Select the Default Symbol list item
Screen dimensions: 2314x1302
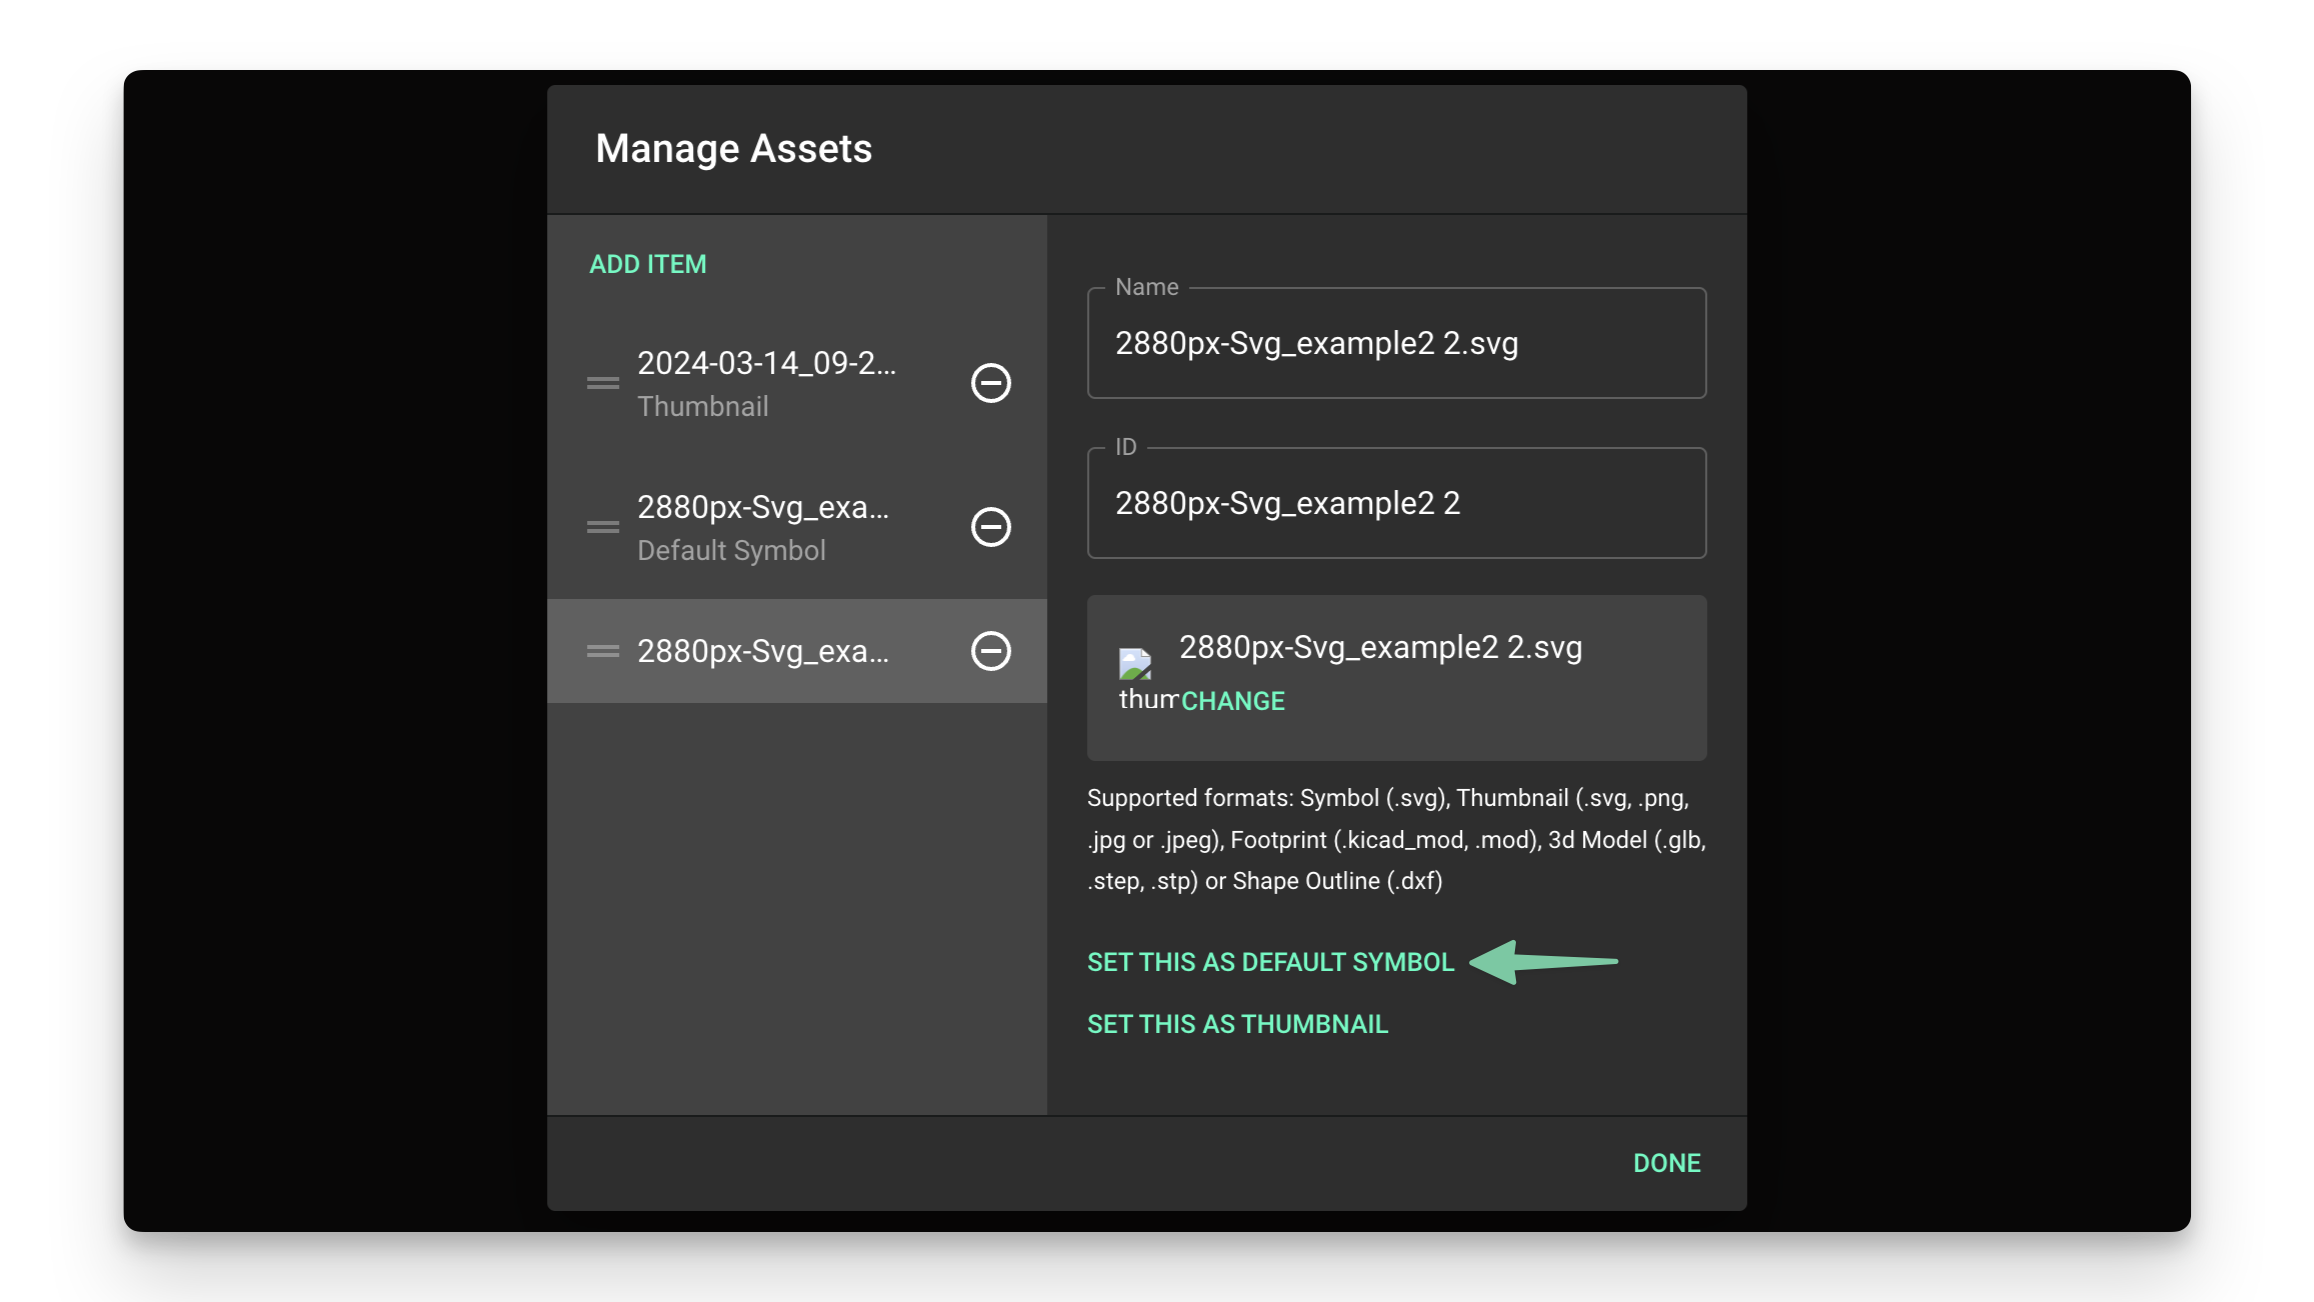coord(797,528)
